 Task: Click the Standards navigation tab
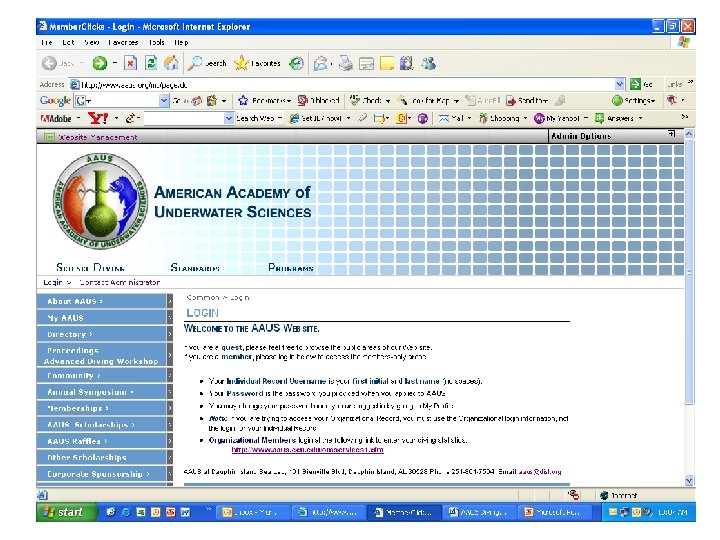tap(195, 267)
